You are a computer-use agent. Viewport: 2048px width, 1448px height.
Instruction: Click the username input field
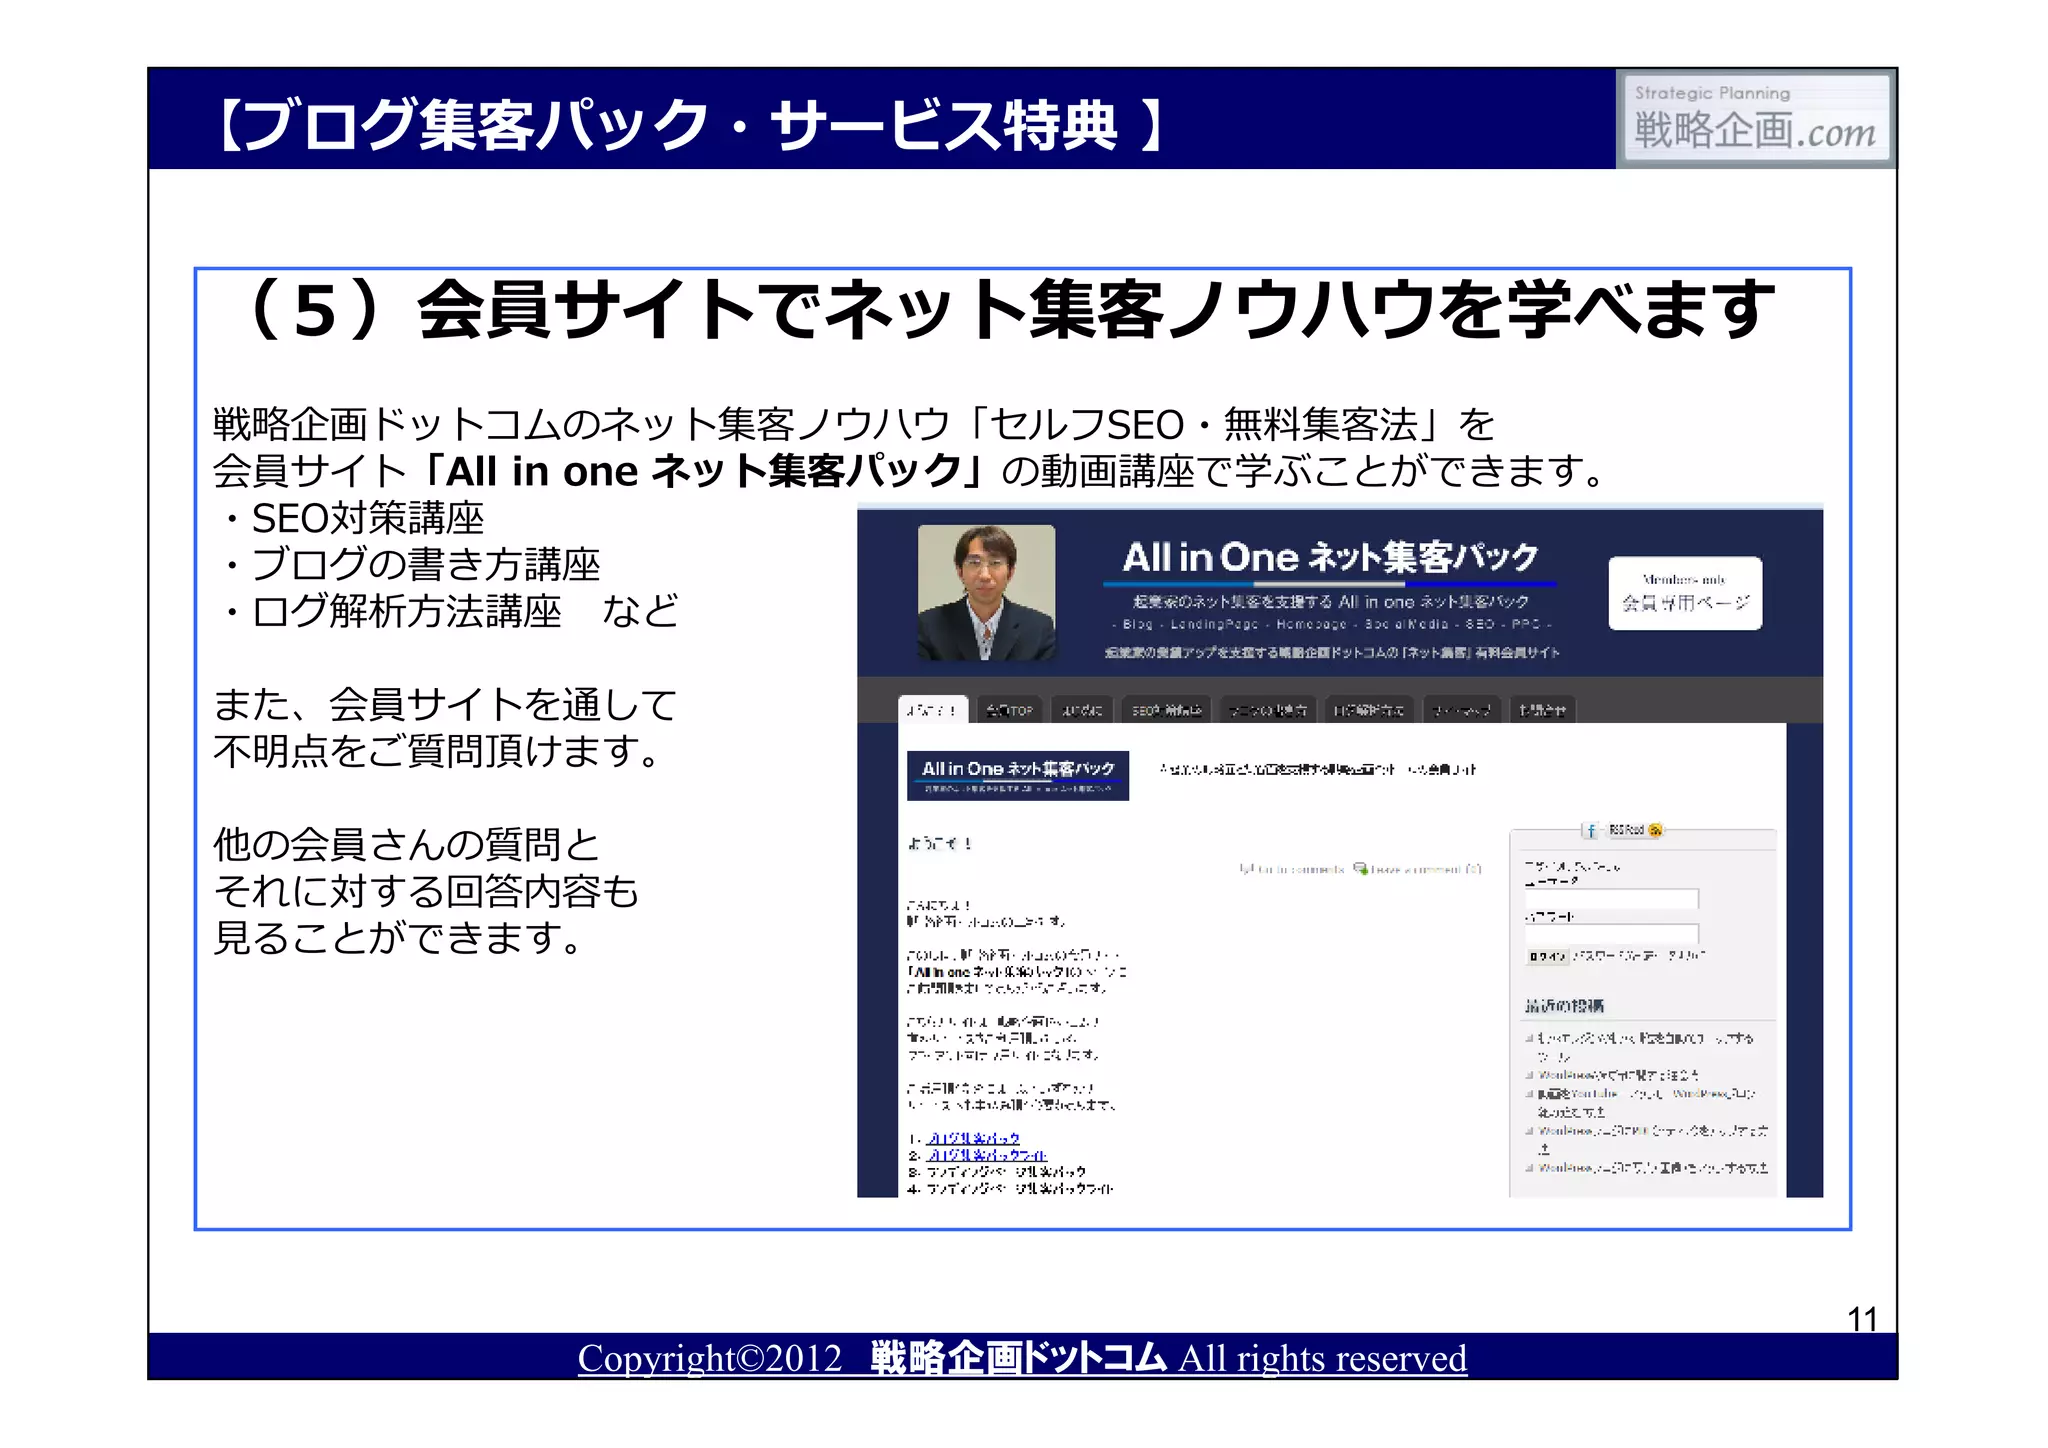[x=1611, y=898]
